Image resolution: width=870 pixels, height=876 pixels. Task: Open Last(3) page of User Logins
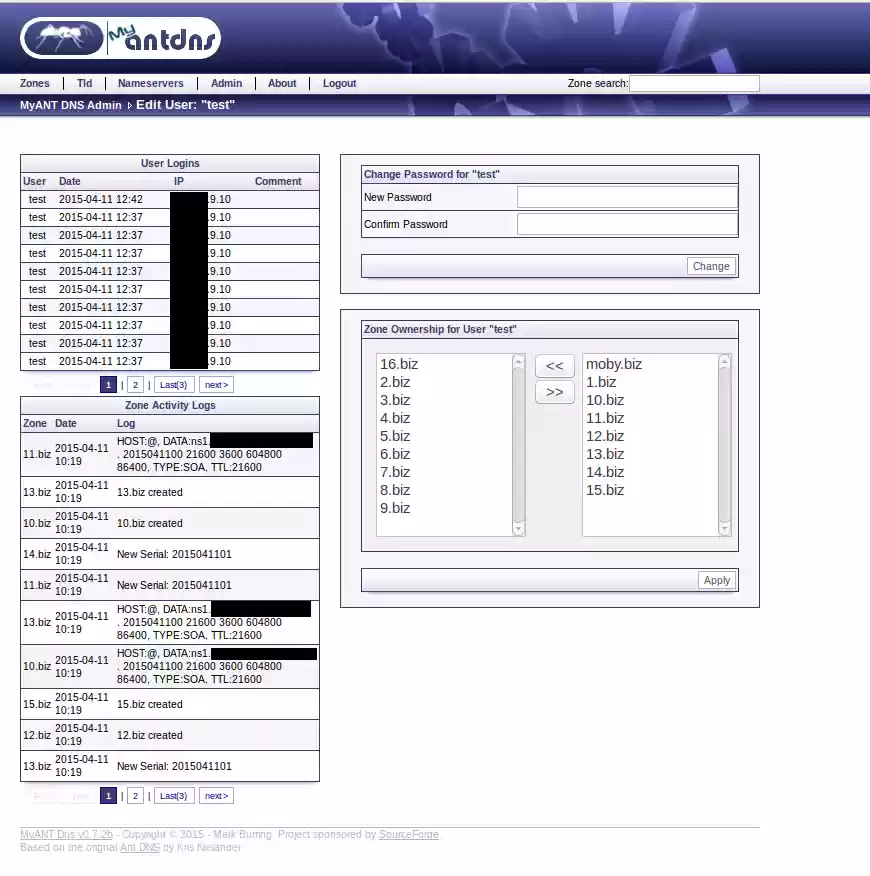(173, 384)
